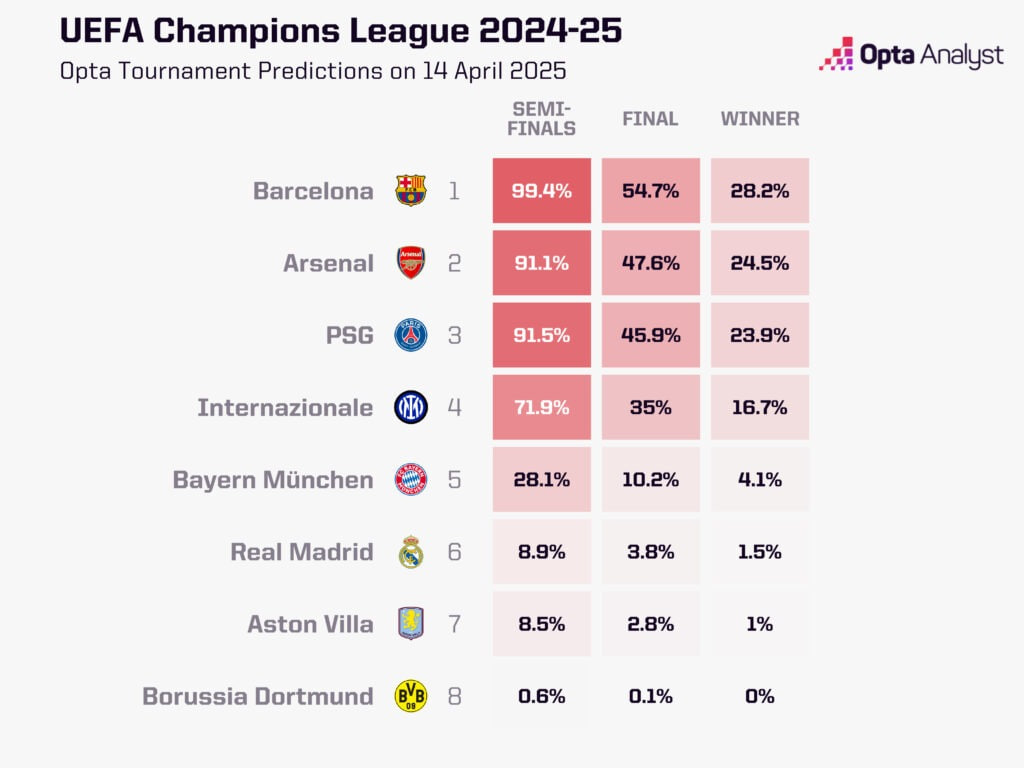Click the Real Madrid team name
Viewport: 1024px width, 768px height.
pos(301,551)
